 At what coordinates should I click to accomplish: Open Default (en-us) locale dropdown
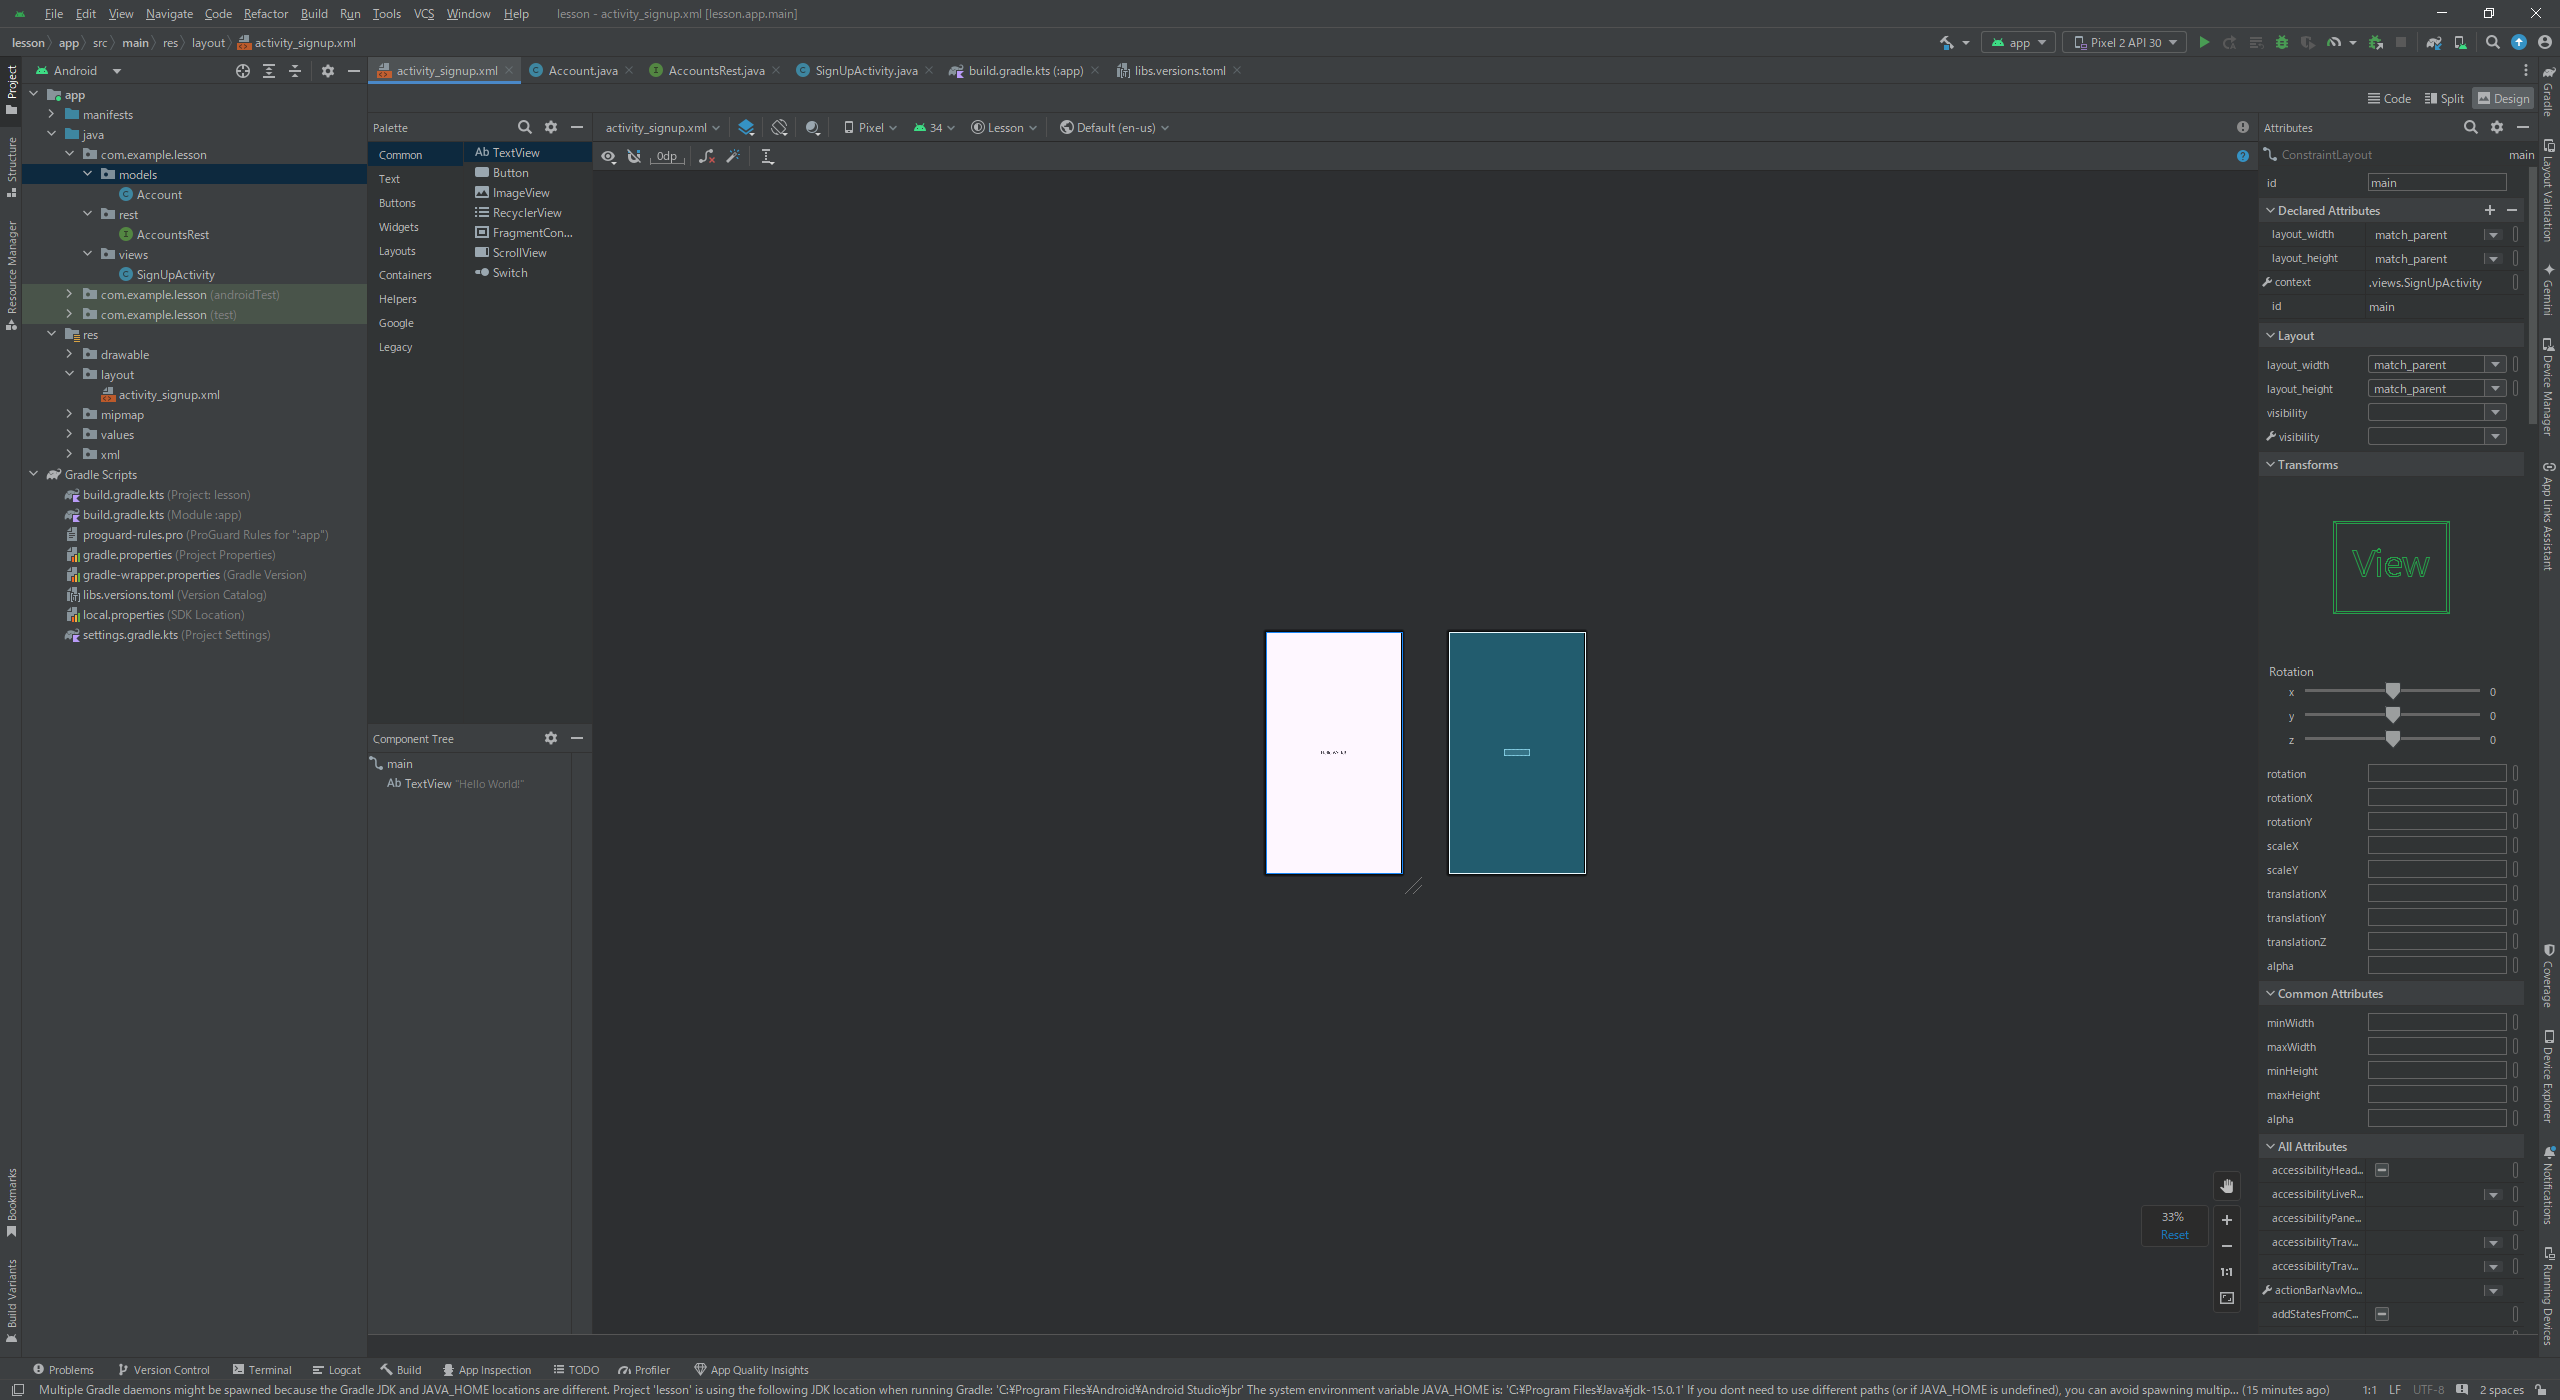(1114, 127)
